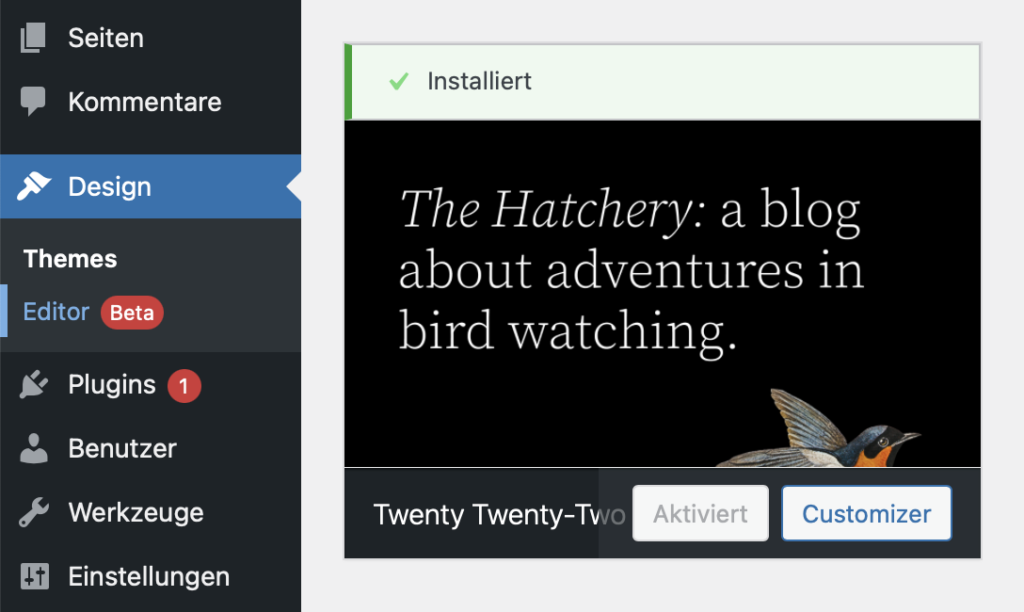The image size is (1024, 612).
Task: Click the Kommentare speech bubble icon
Action: click(33, 102)
